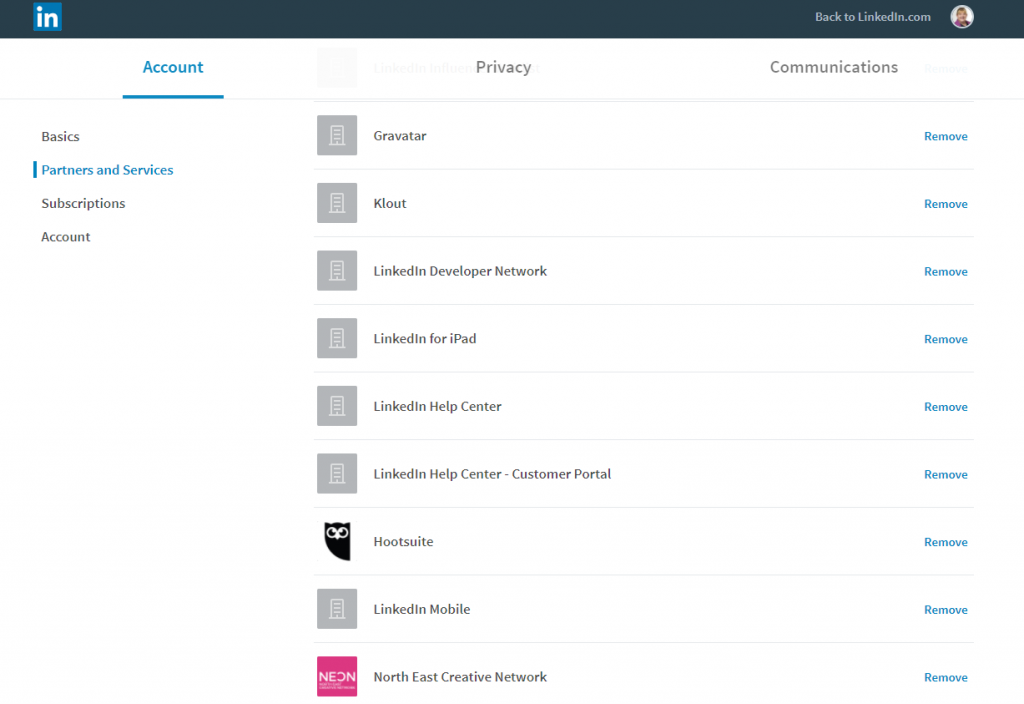This screenshot has width=1024, height=704.
Task: Remove Klout from connected services
Action: (946, 204)
